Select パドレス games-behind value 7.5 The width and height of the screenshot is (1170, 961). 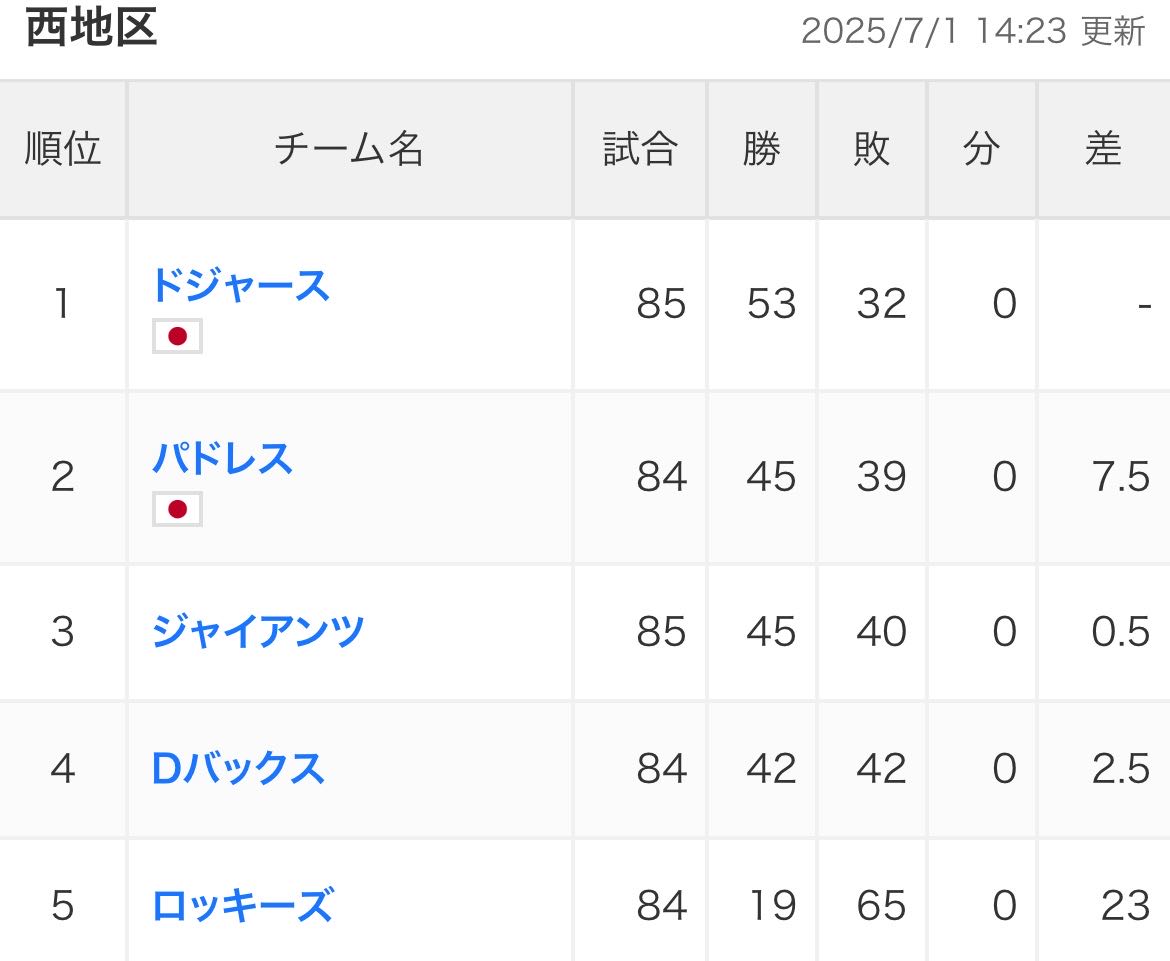pyautogui.click(x=1121, y=477)
